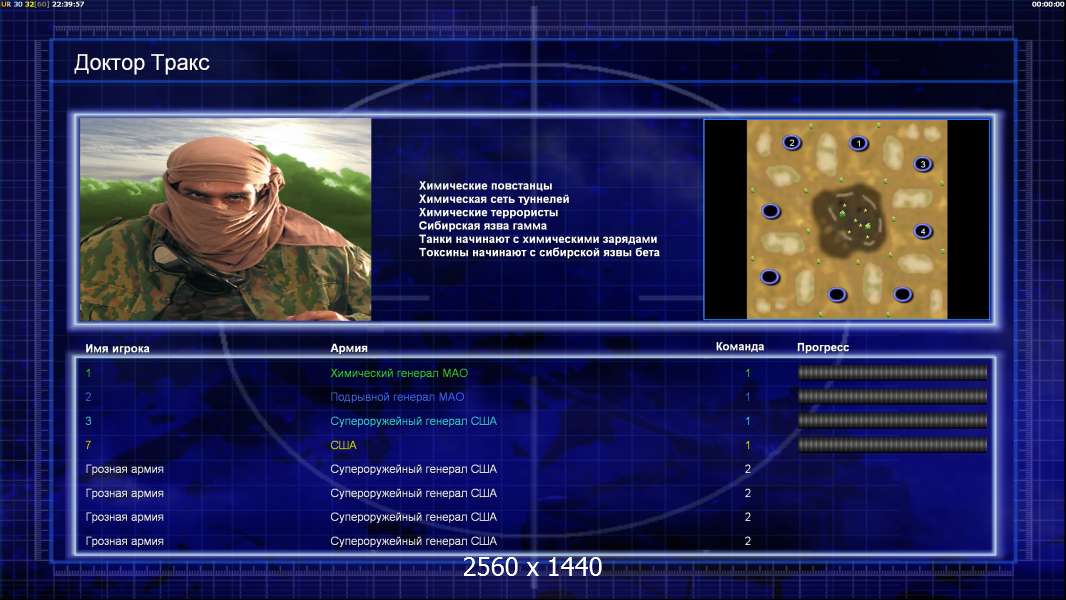Image resolution: width=1066 pixels, height=600 pixels.
Task: Click the yellow США army entry
Action: (x=343, y=445)
